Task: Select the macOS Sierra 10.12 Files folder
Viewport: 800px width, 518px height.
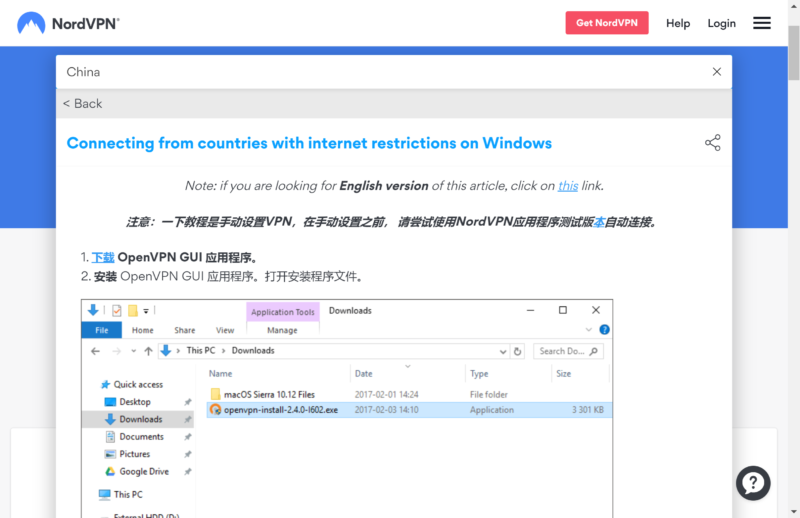Action: pyautogui.click(x=269, y=394)
